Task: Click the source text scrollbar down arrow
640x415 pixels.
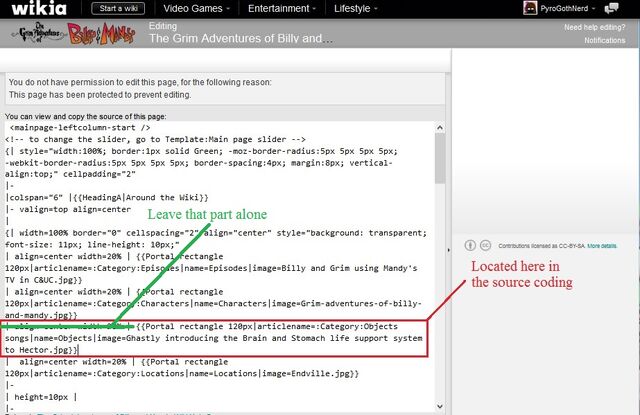Action: point(440,406)
